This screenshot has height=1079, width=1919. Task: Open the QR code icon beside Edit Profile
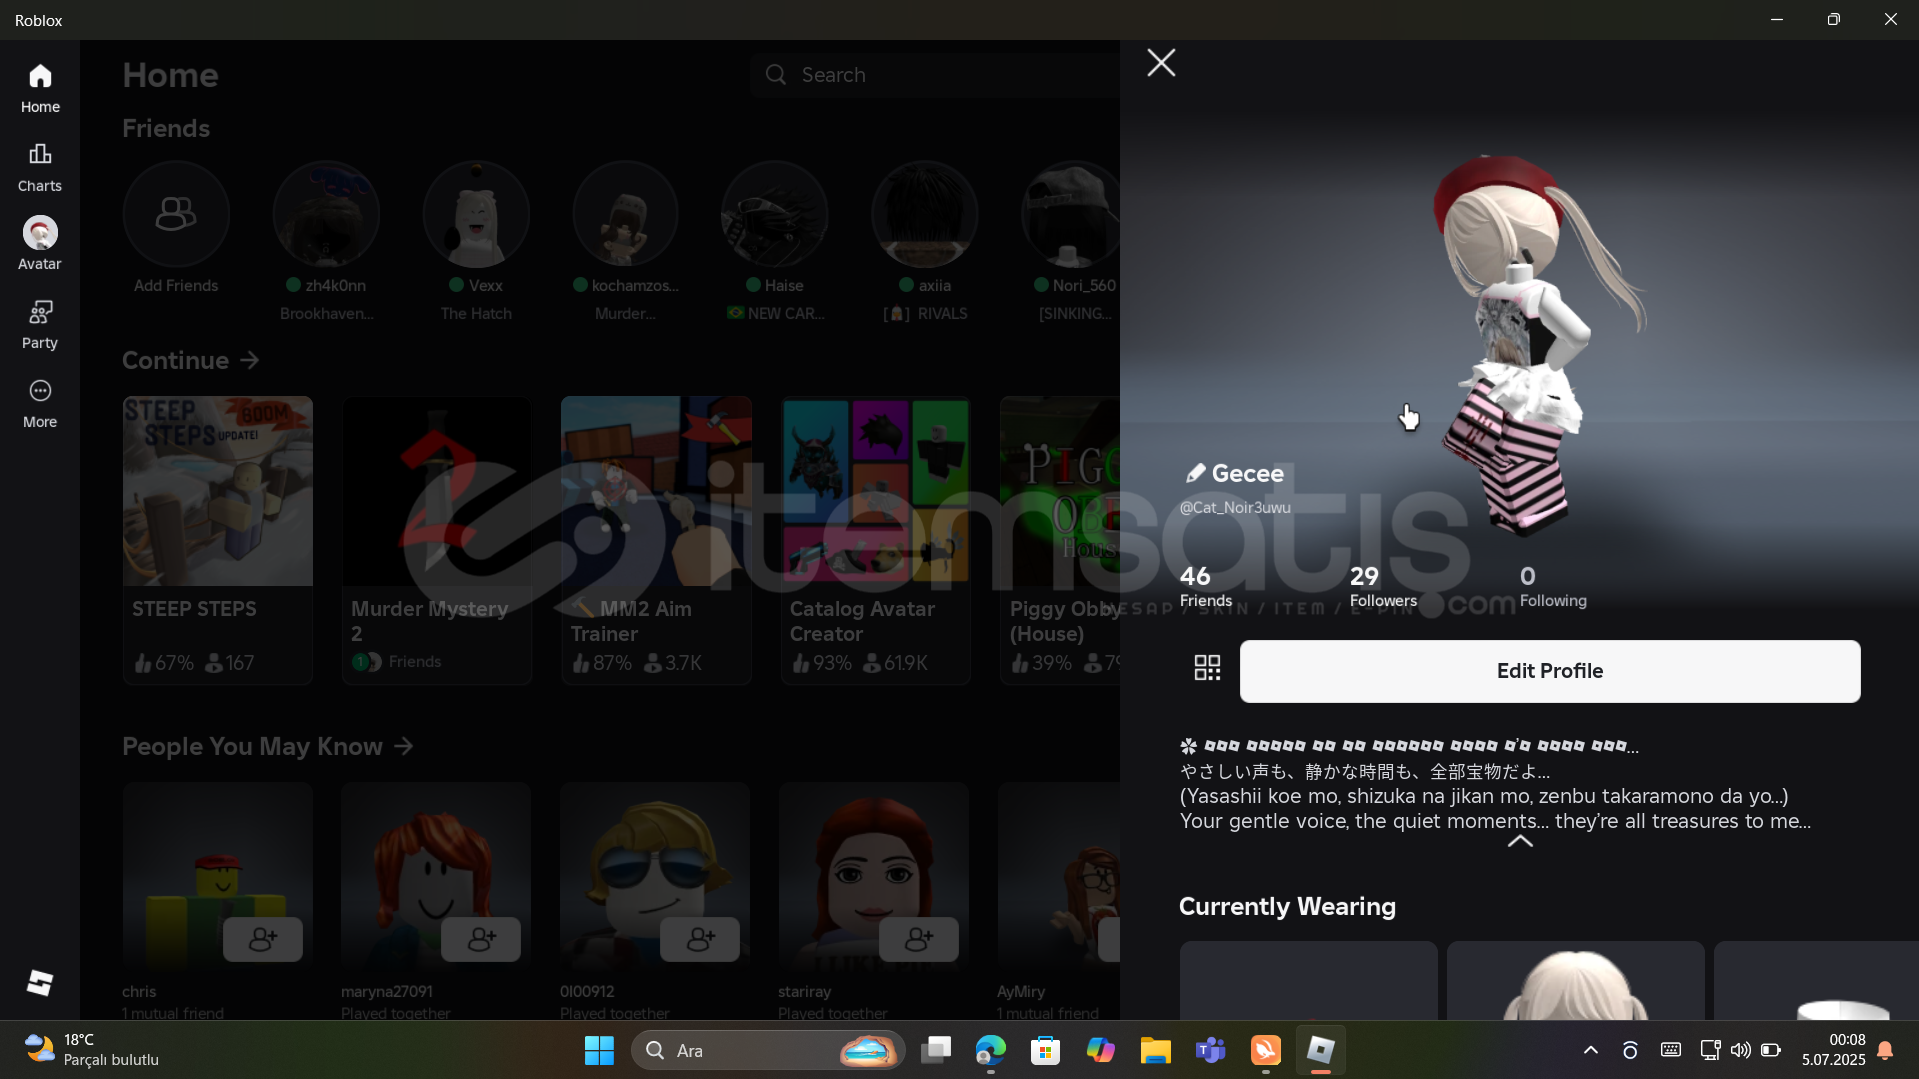click(1207, 668)
